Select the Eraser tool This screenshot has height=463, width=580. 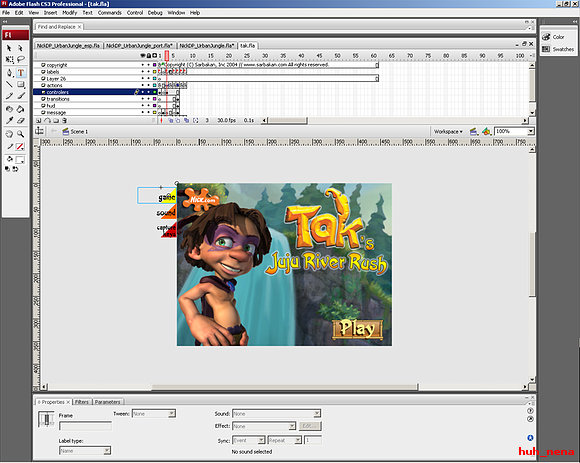pyautogui.click(x=21, y=120)
